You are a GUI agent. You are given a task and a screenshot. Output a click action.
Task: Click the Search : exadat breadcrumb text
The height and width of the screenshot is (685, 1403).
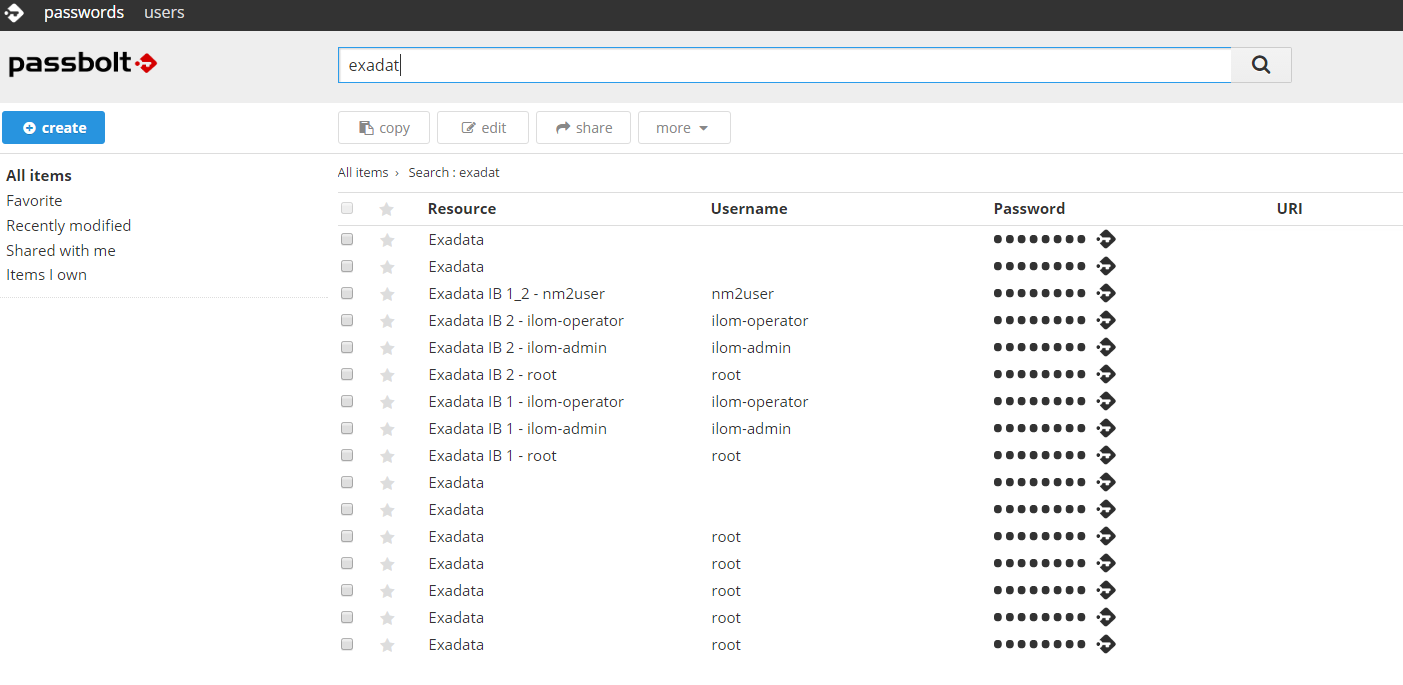[454, 173]
